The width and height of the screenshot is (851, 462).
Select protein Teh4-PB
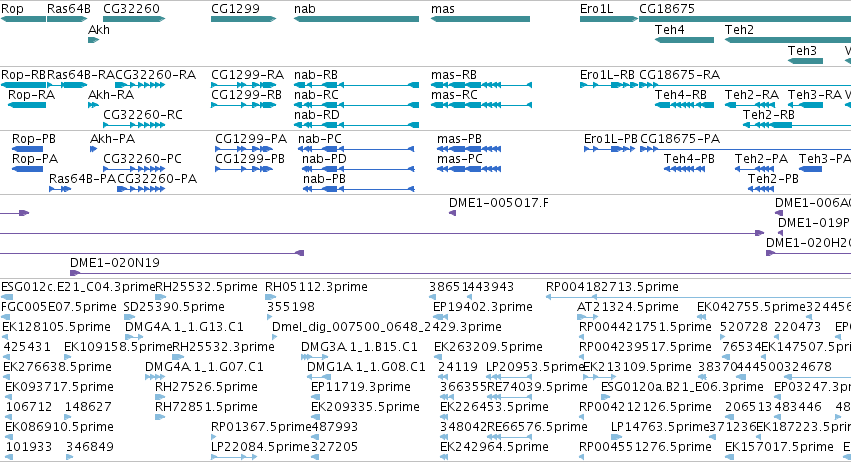coord(689,159)
